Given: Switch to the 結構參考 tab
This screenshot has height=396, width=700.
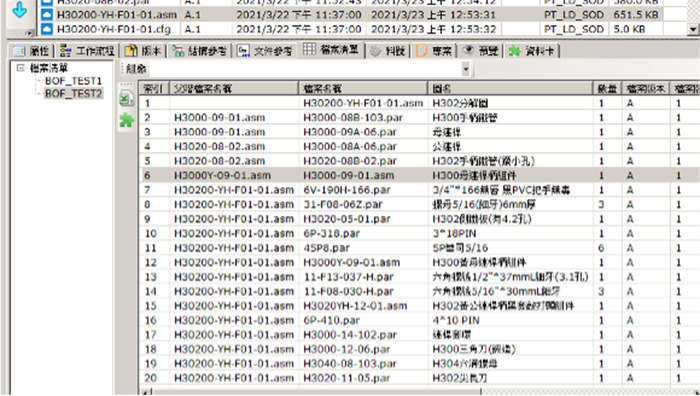Looking at the screenshot, I should [x=199, y=51].
